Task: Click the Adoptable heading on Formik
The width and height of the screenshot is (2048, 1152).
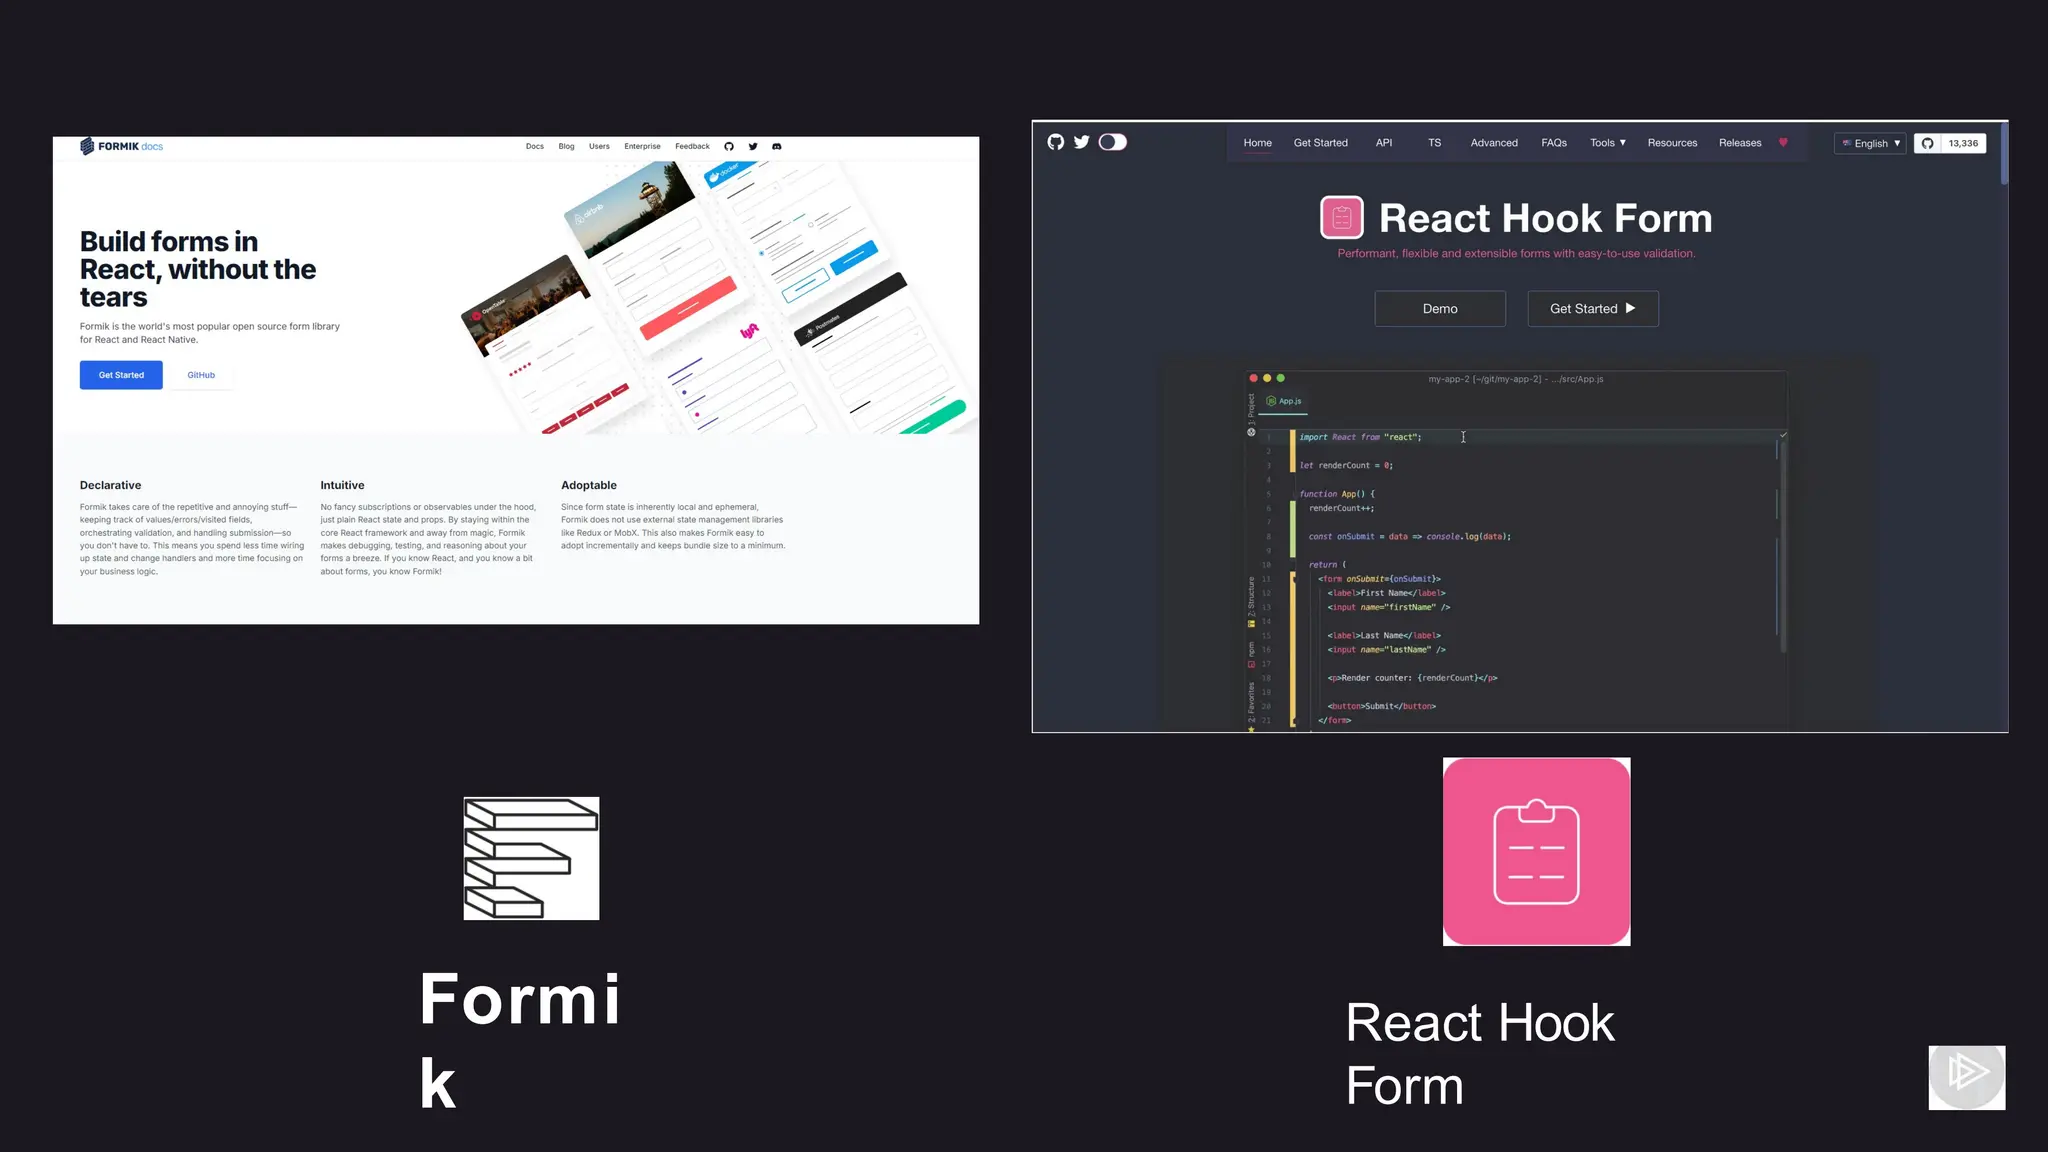Action: tap(589, 485)
